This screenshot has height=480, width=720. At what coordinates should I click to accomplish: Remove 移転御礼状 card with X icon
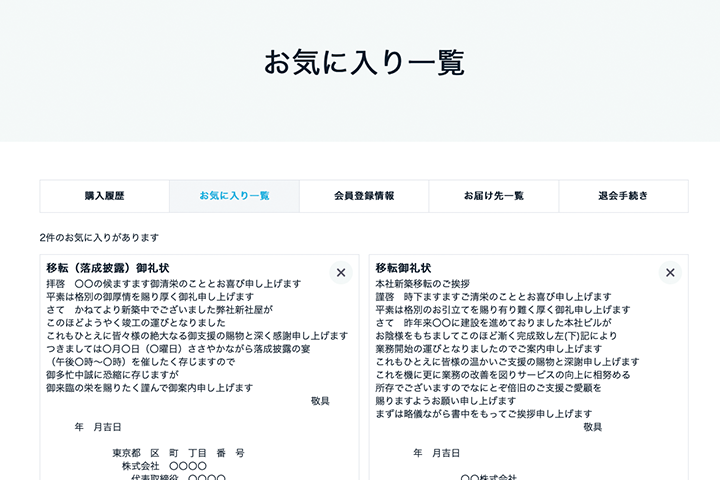click(x=670, y=272)
